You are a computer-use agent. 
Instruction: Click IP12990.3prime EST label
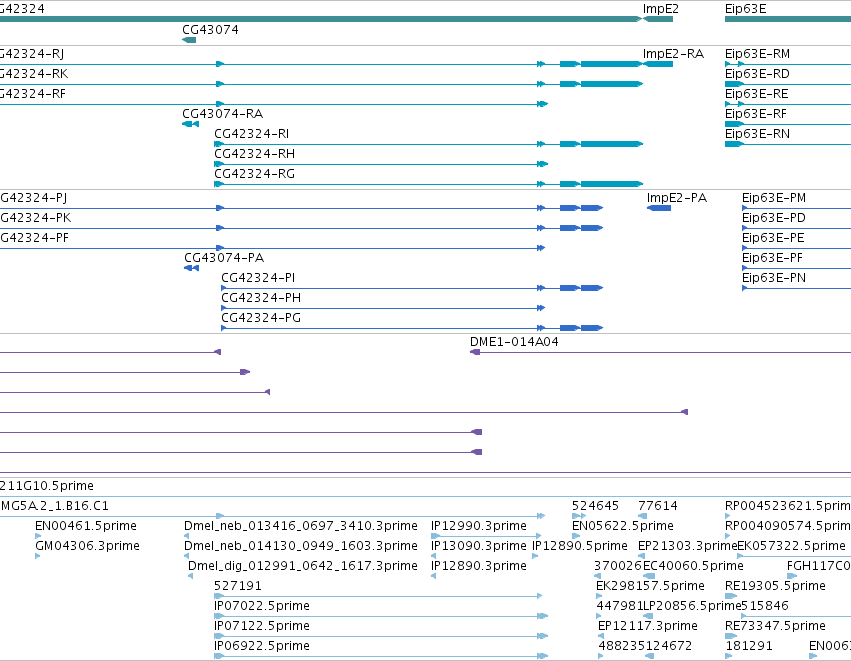pyautogui.click(x=479, y=526)
